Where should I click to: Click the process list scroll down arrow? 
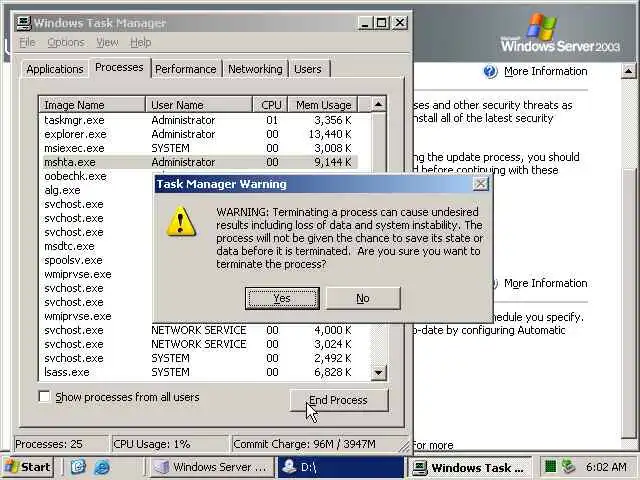point(379,373)
